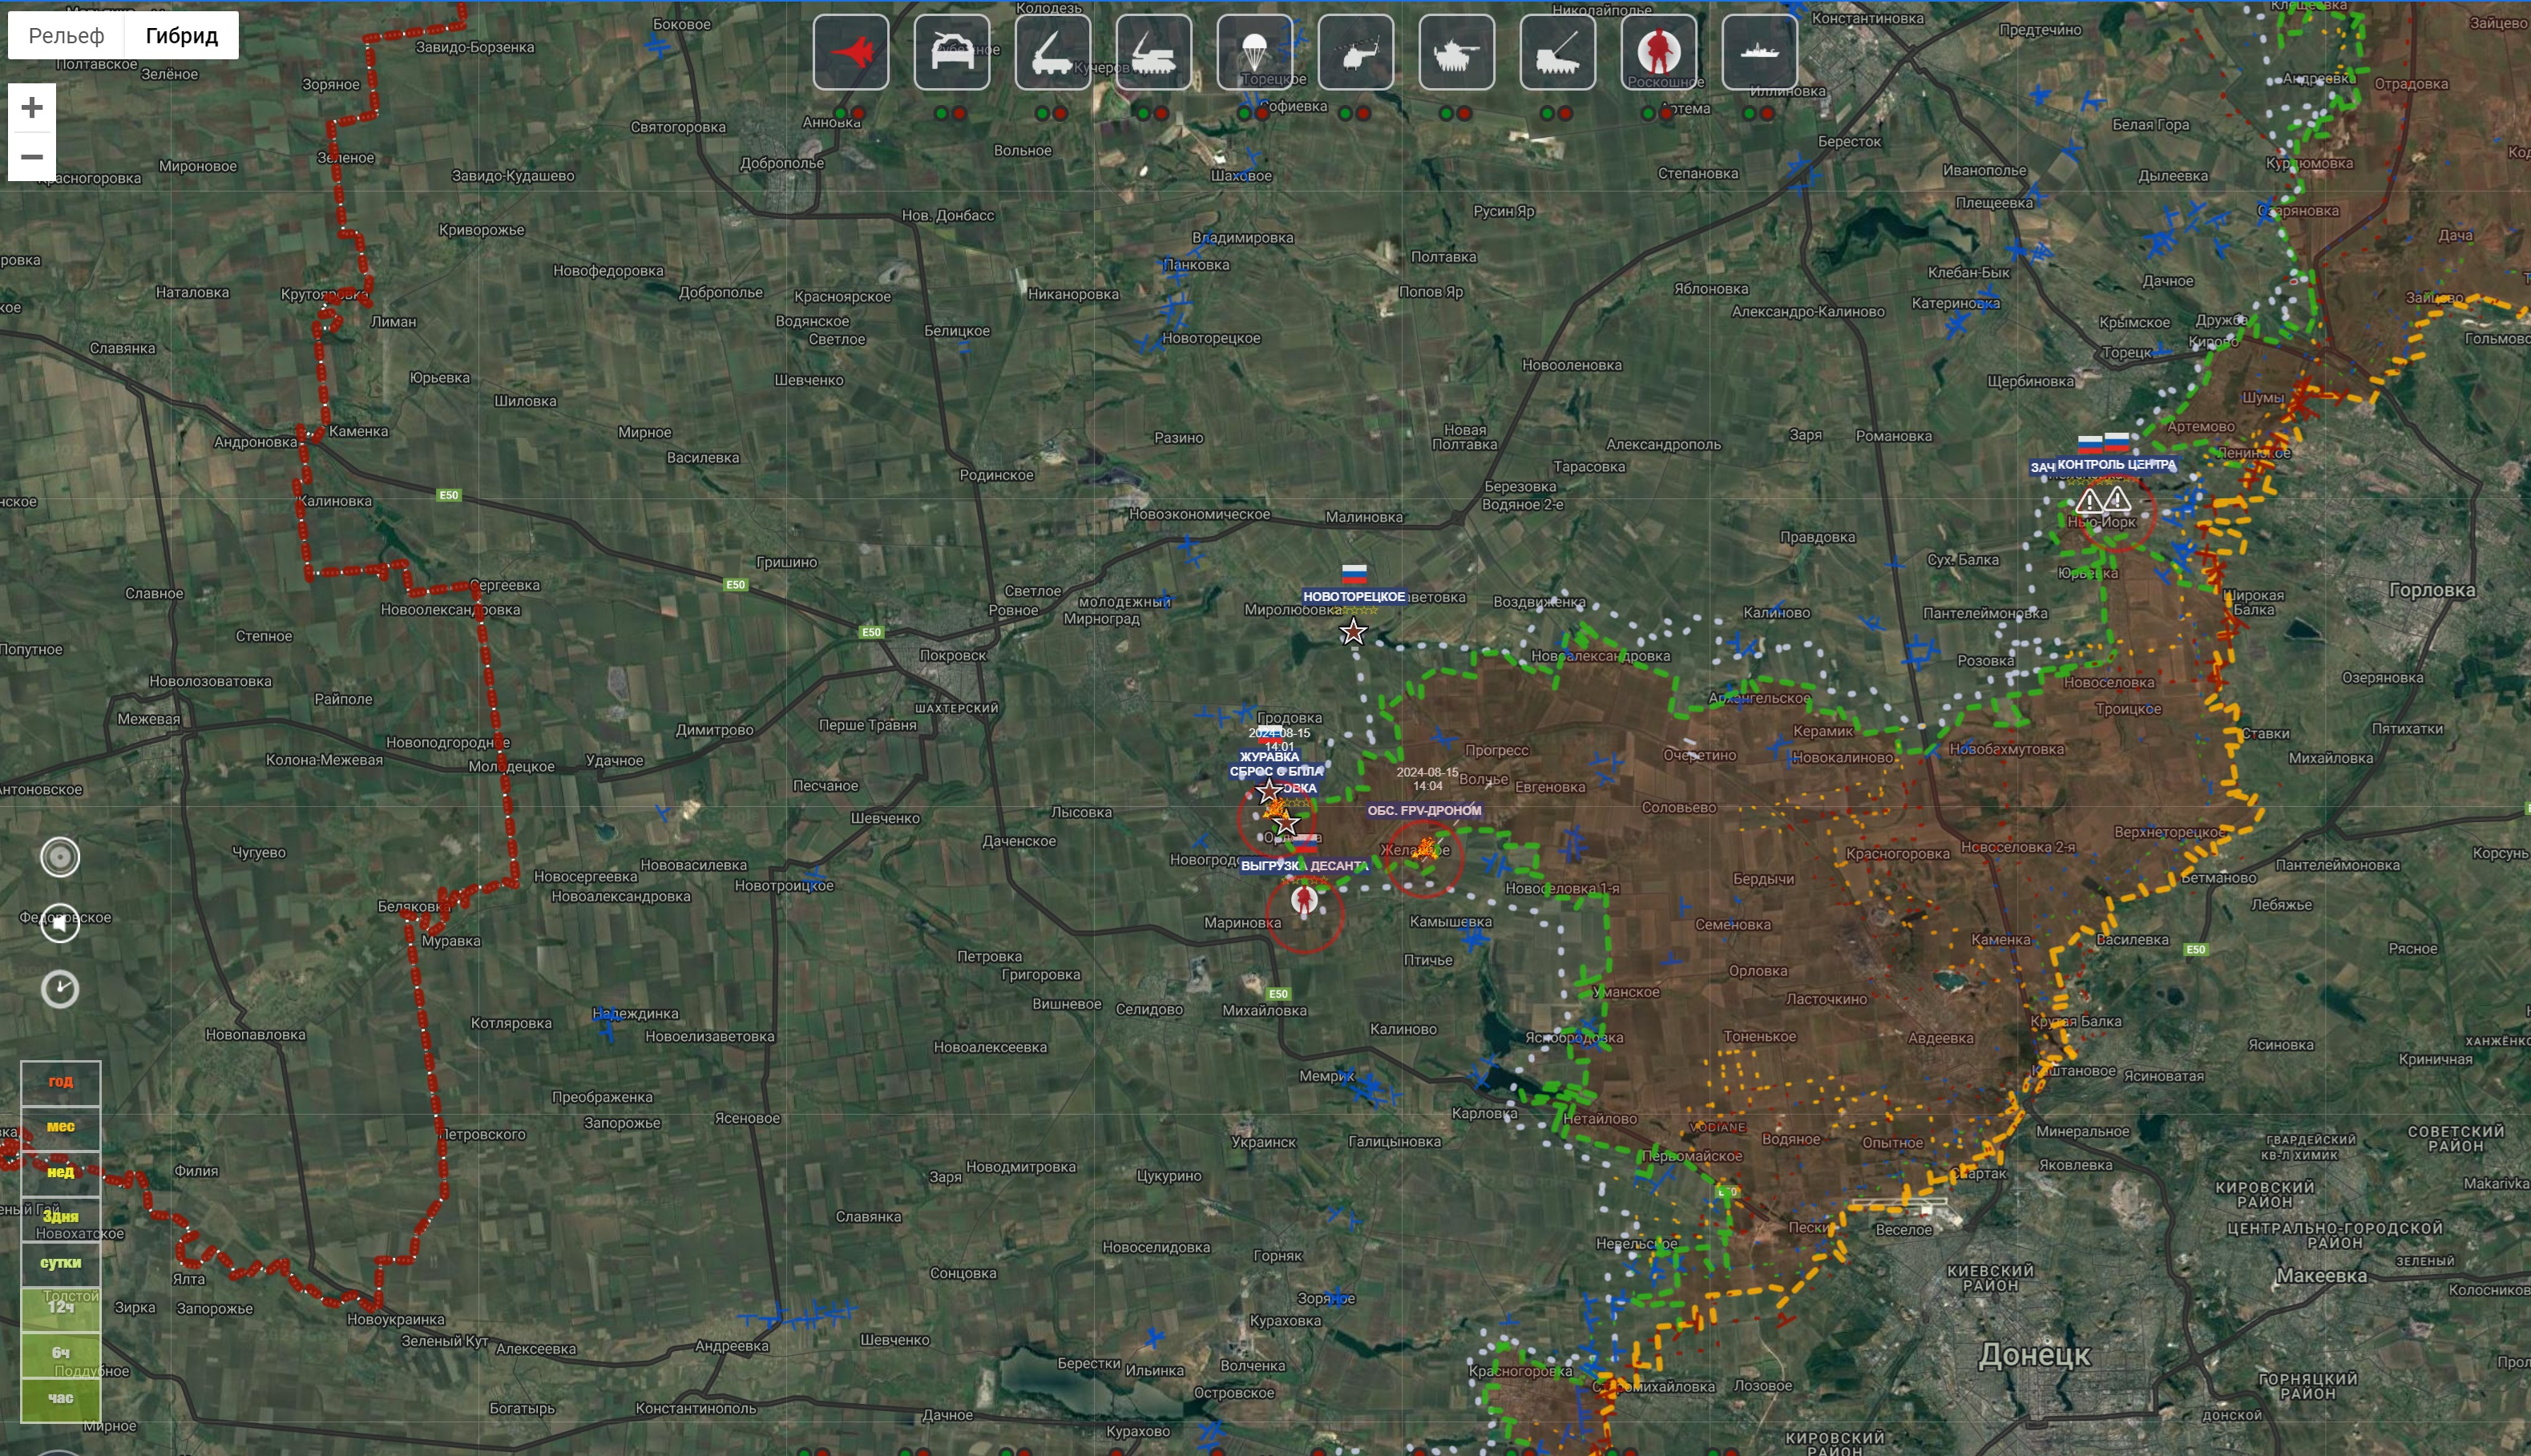This screenshot has height=1456, width=2531.
Task: Switch to the Гибрид map tab
Action: (181, 36)
